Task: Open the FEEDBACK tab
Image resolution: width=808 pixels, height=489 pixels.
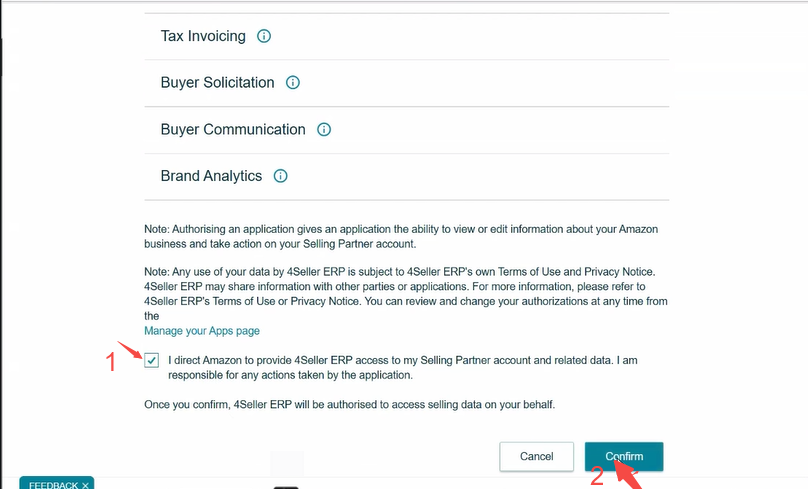Action: (50, 485)
